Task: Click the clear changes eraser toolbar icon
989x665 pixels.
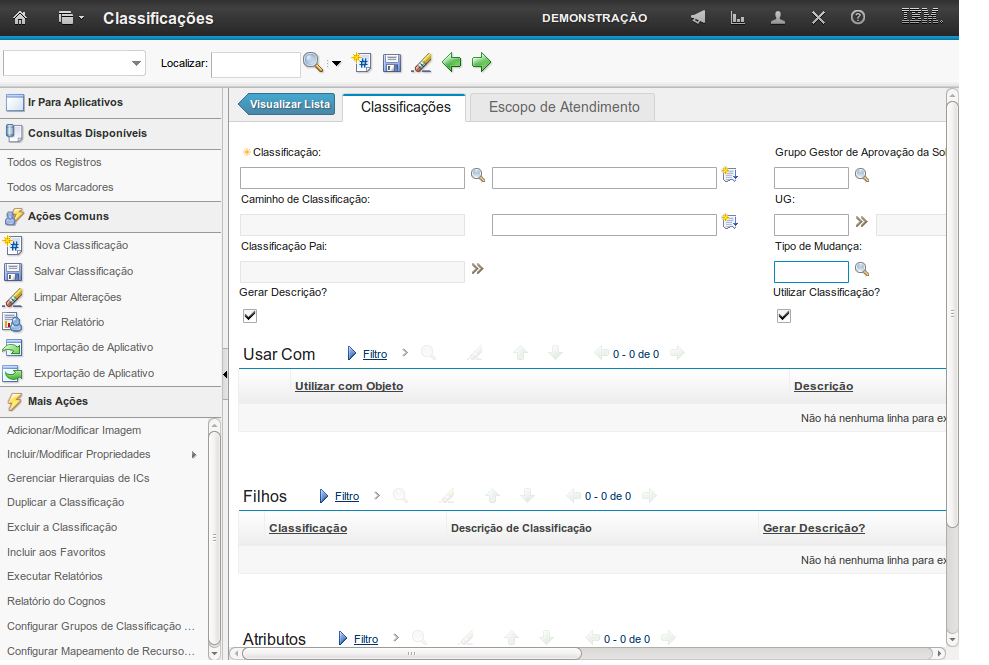Action: (422, 63)
